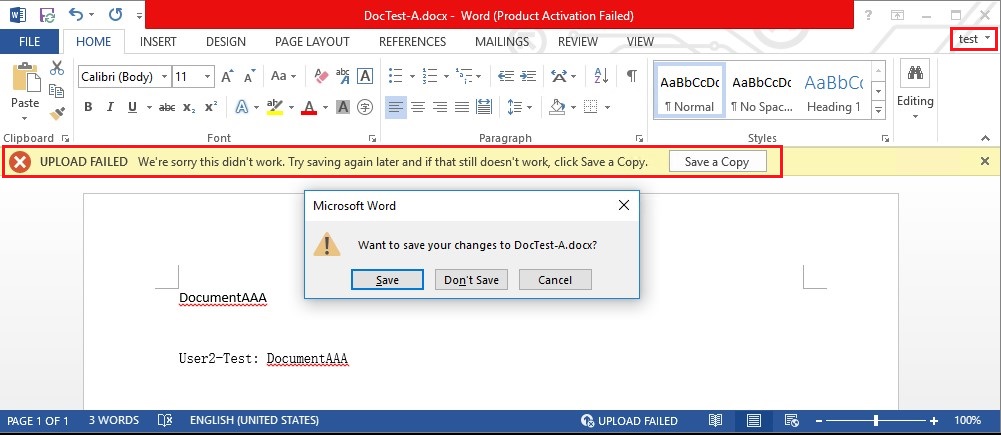Click the Sort A-Z icon
The image size is (1001, 435).
(601, 77)
